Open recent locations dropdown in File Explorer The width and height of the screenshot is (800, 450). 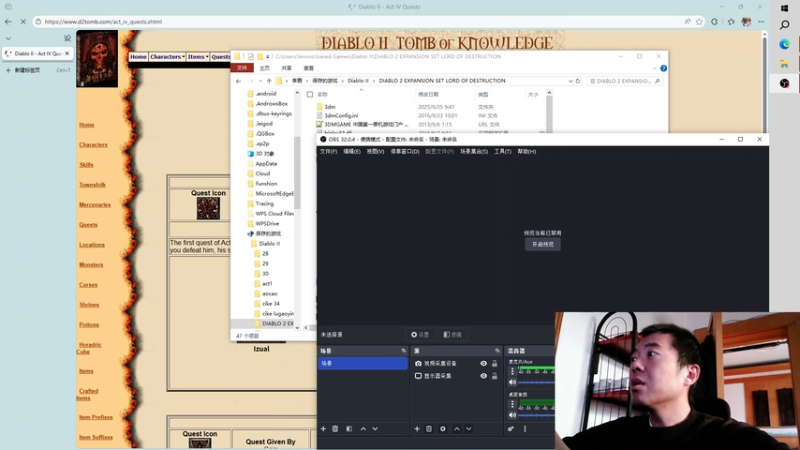[x=260, y=81]
